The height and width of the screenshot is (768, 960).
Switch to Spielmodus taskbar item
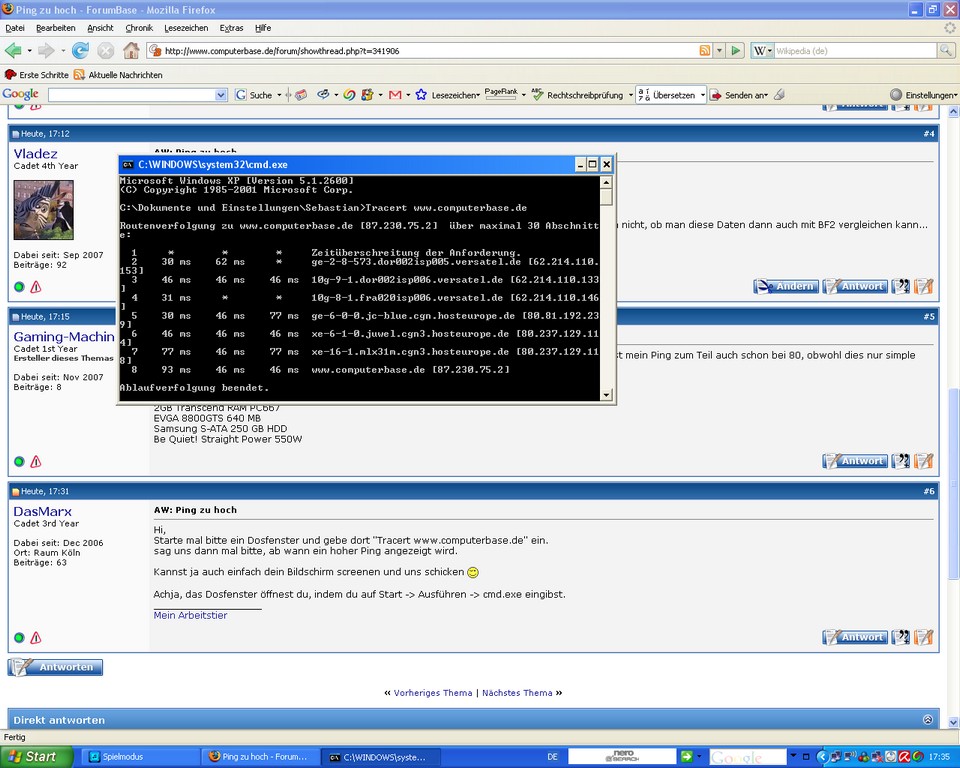[140, 757]
